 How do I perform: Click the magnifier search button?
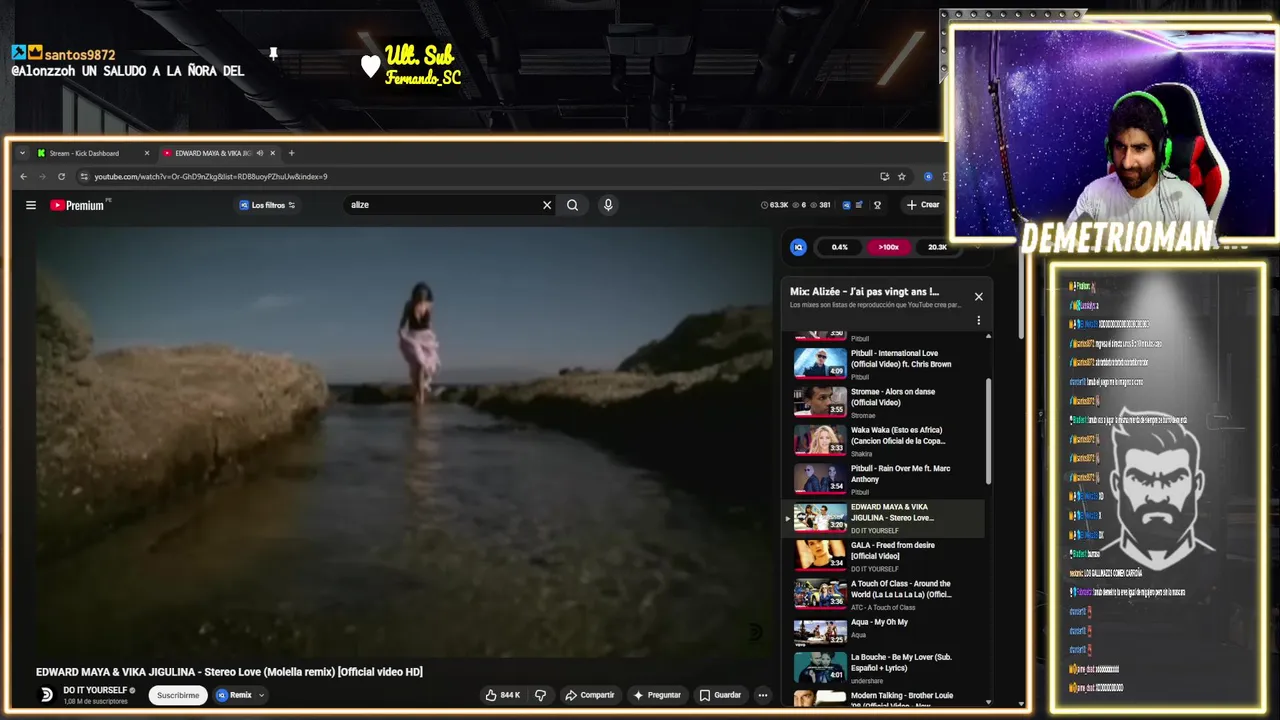[x=572, y=205]
